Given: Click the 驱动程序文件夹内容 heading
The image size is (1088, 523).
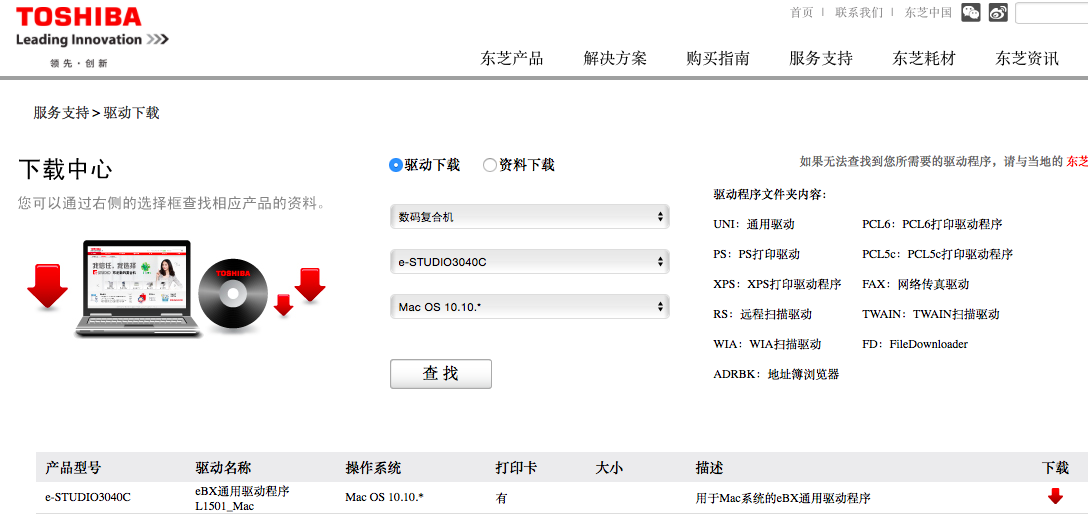Looking at the screenshot, I should (x=770, y=194).
